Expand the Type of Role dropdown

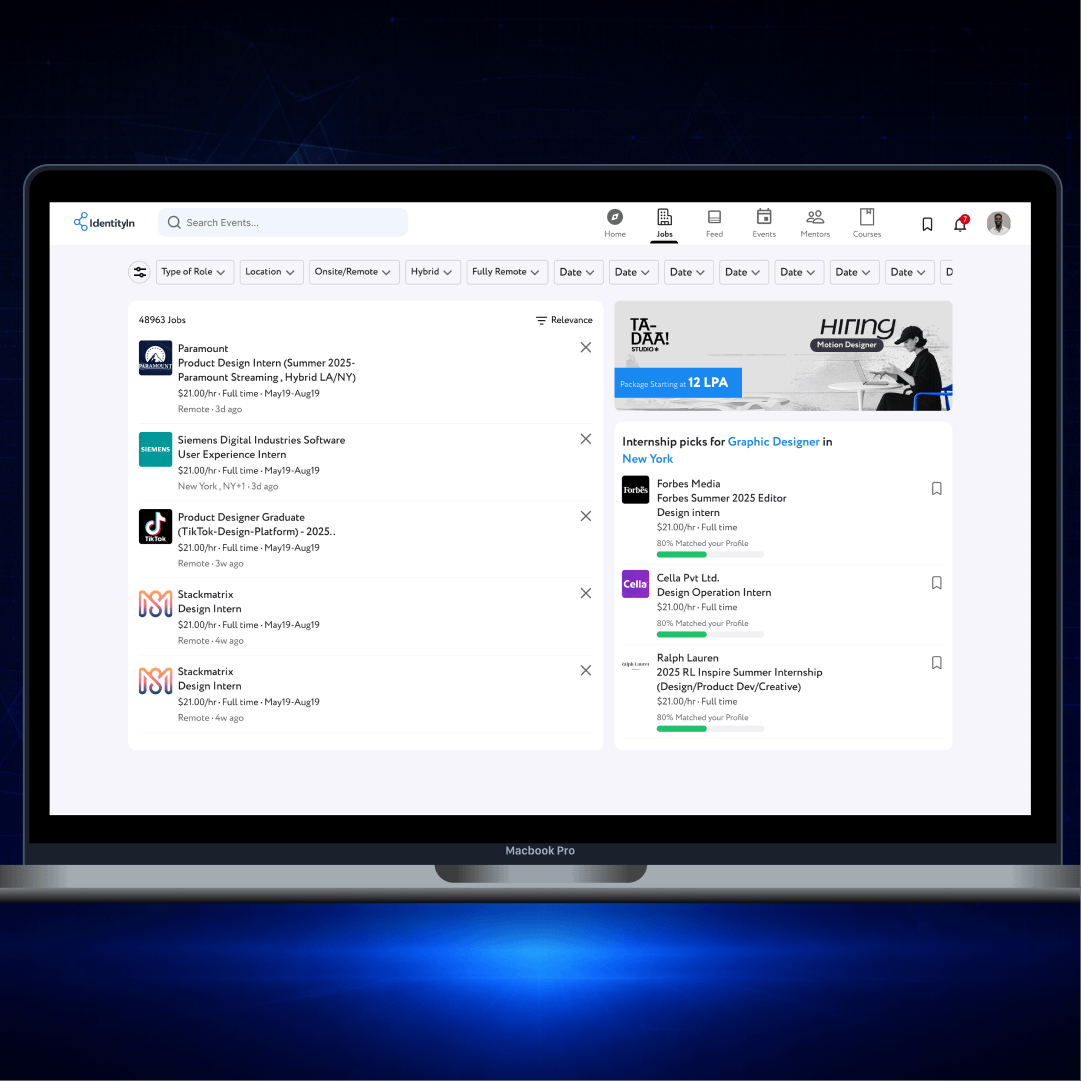(x=195, y=272)
